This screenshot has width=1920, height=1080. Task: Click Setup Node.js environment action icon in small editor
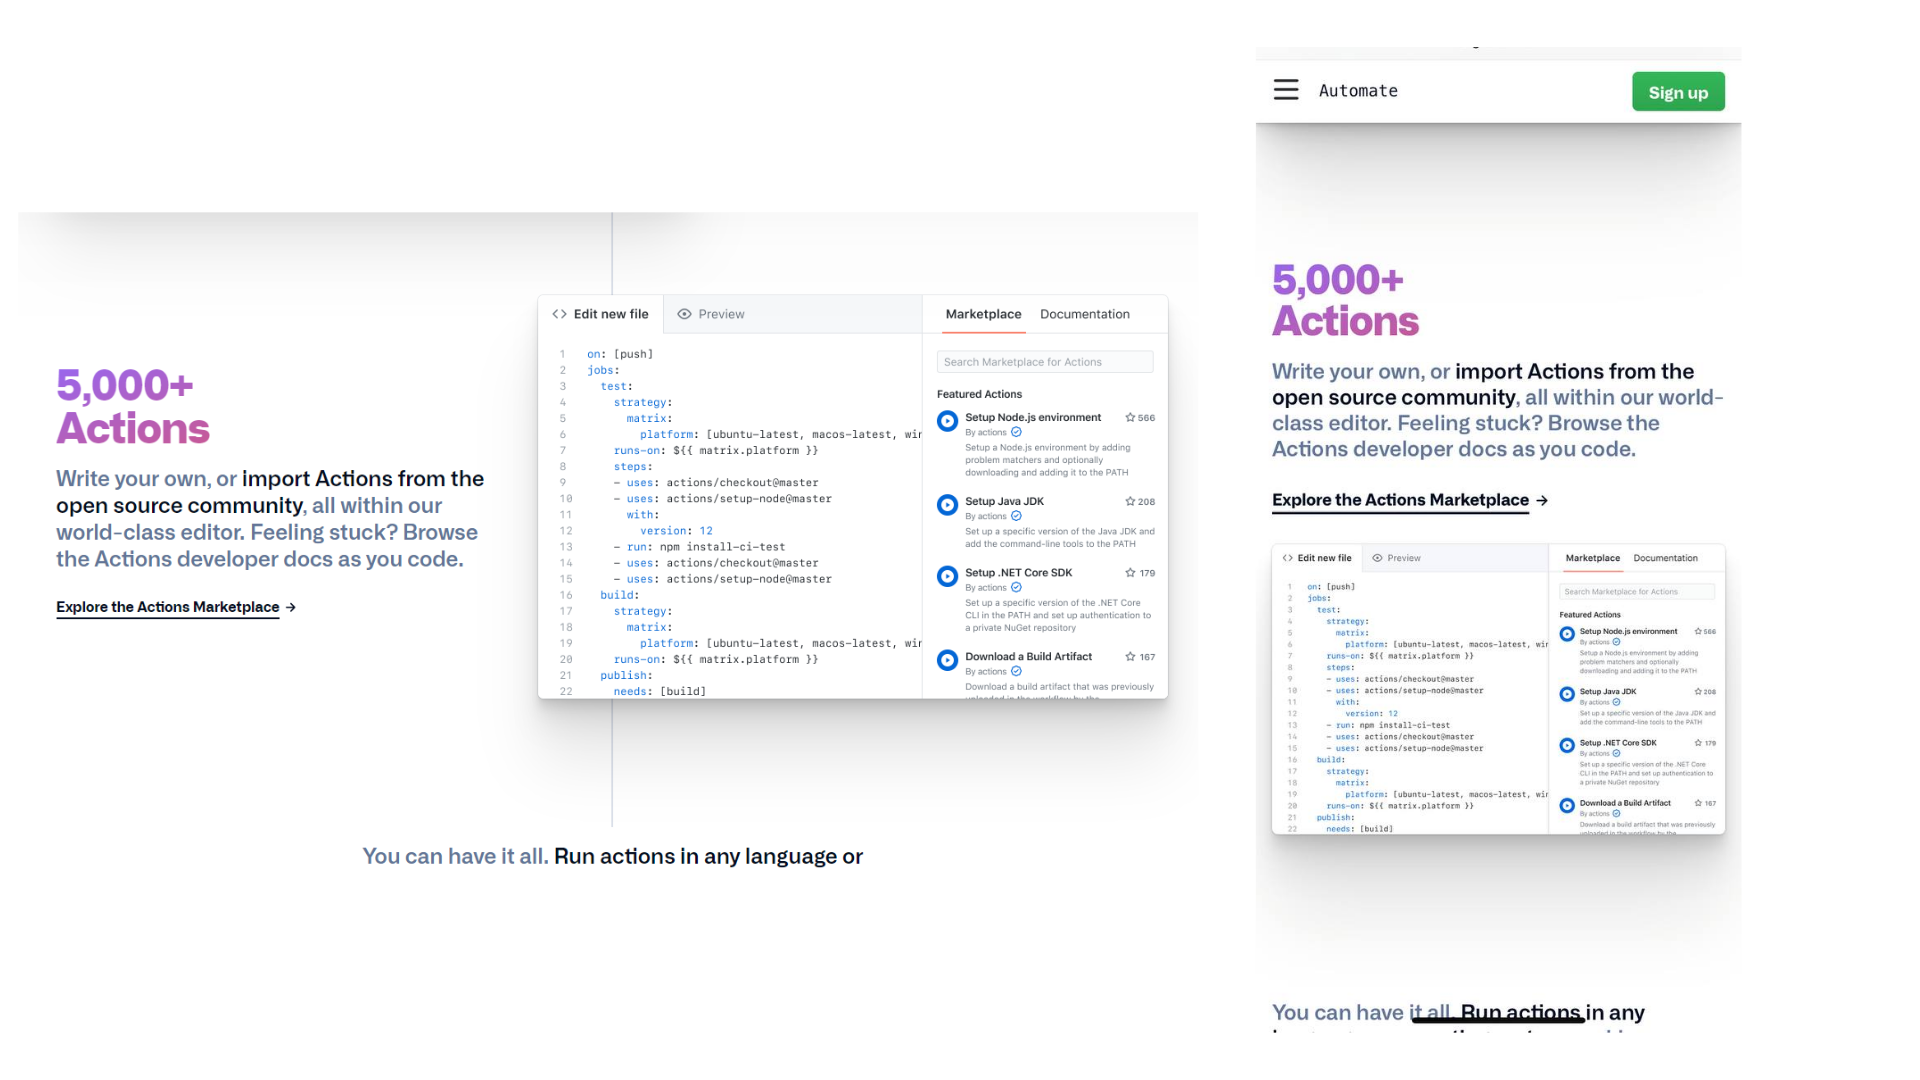coord(1567,634)
